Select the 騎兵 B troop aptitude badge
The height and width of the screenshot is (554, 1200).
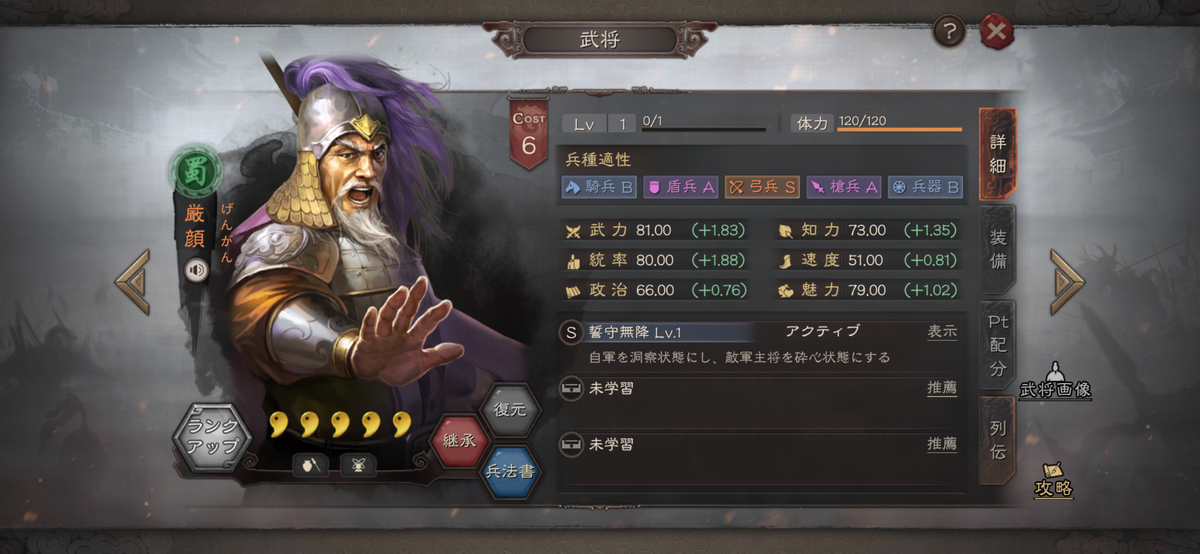599,185
